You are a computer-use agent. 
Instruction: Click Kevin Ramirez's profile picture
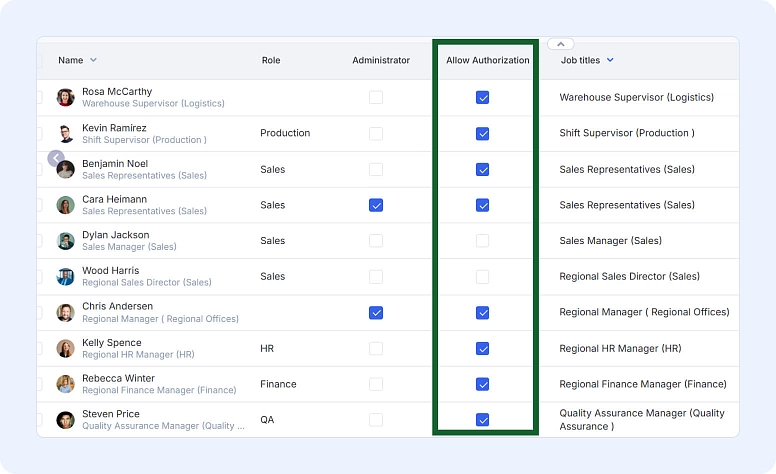[65, 134]
